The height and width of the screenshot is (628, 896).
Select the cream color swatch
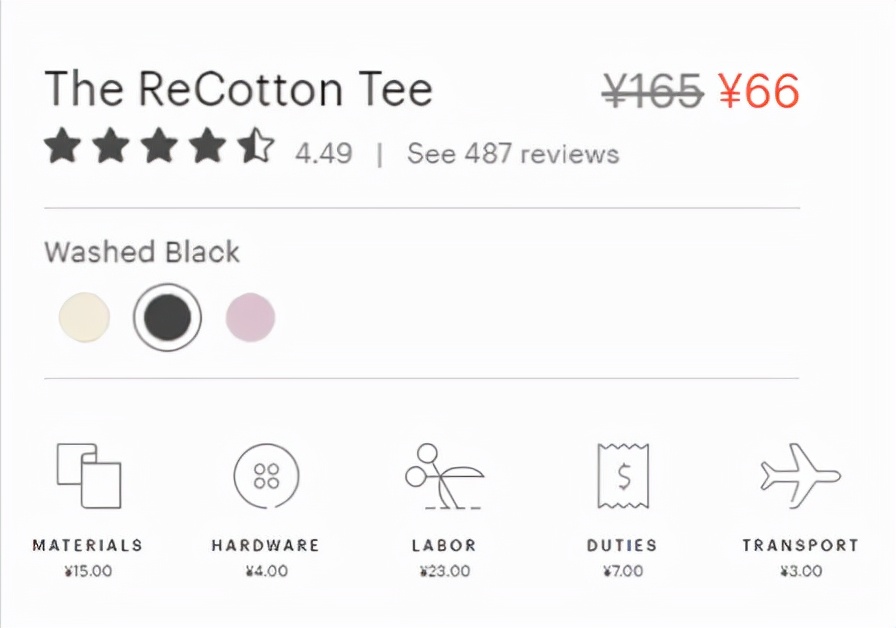(84, 318)
